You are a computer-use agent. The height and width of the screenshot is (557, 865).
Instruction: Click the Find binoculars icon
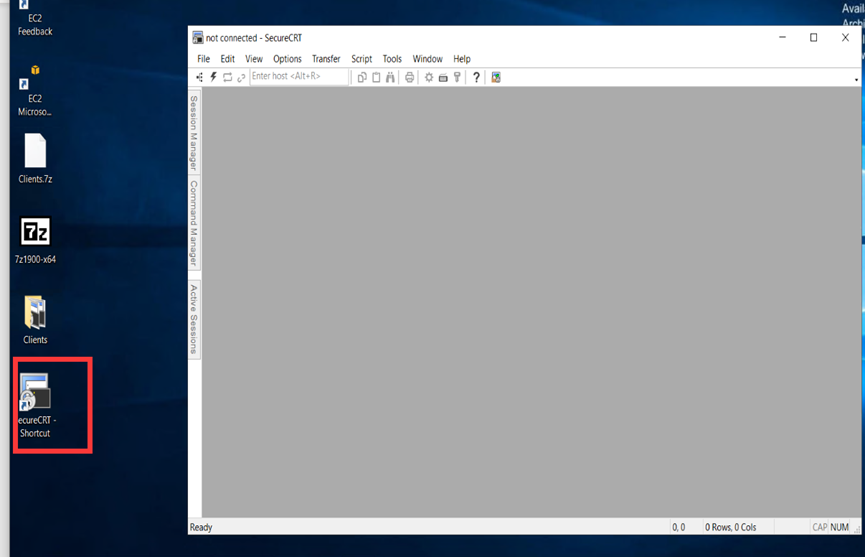click(x=390, y=77)
